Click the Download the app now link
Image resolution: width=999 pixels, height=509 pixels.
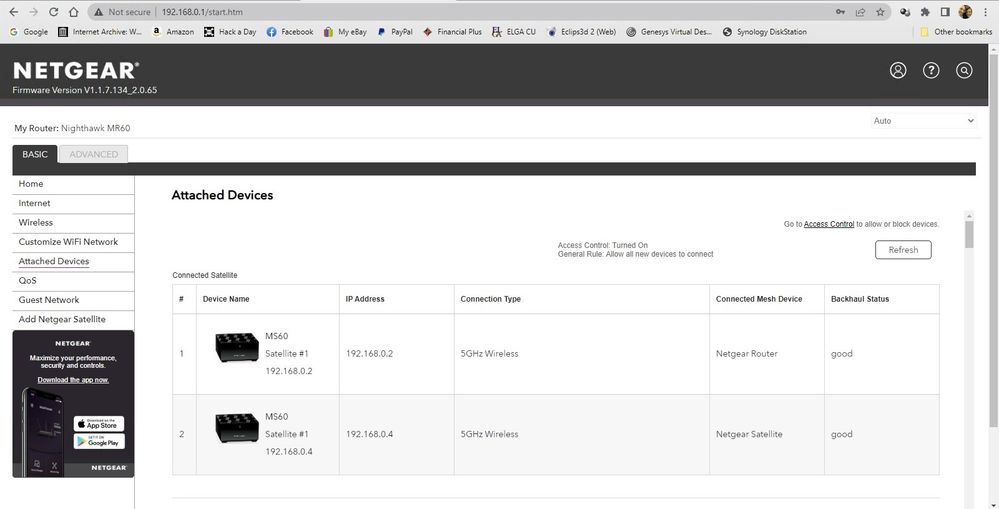pyautogui.click(x=73, y=380)
